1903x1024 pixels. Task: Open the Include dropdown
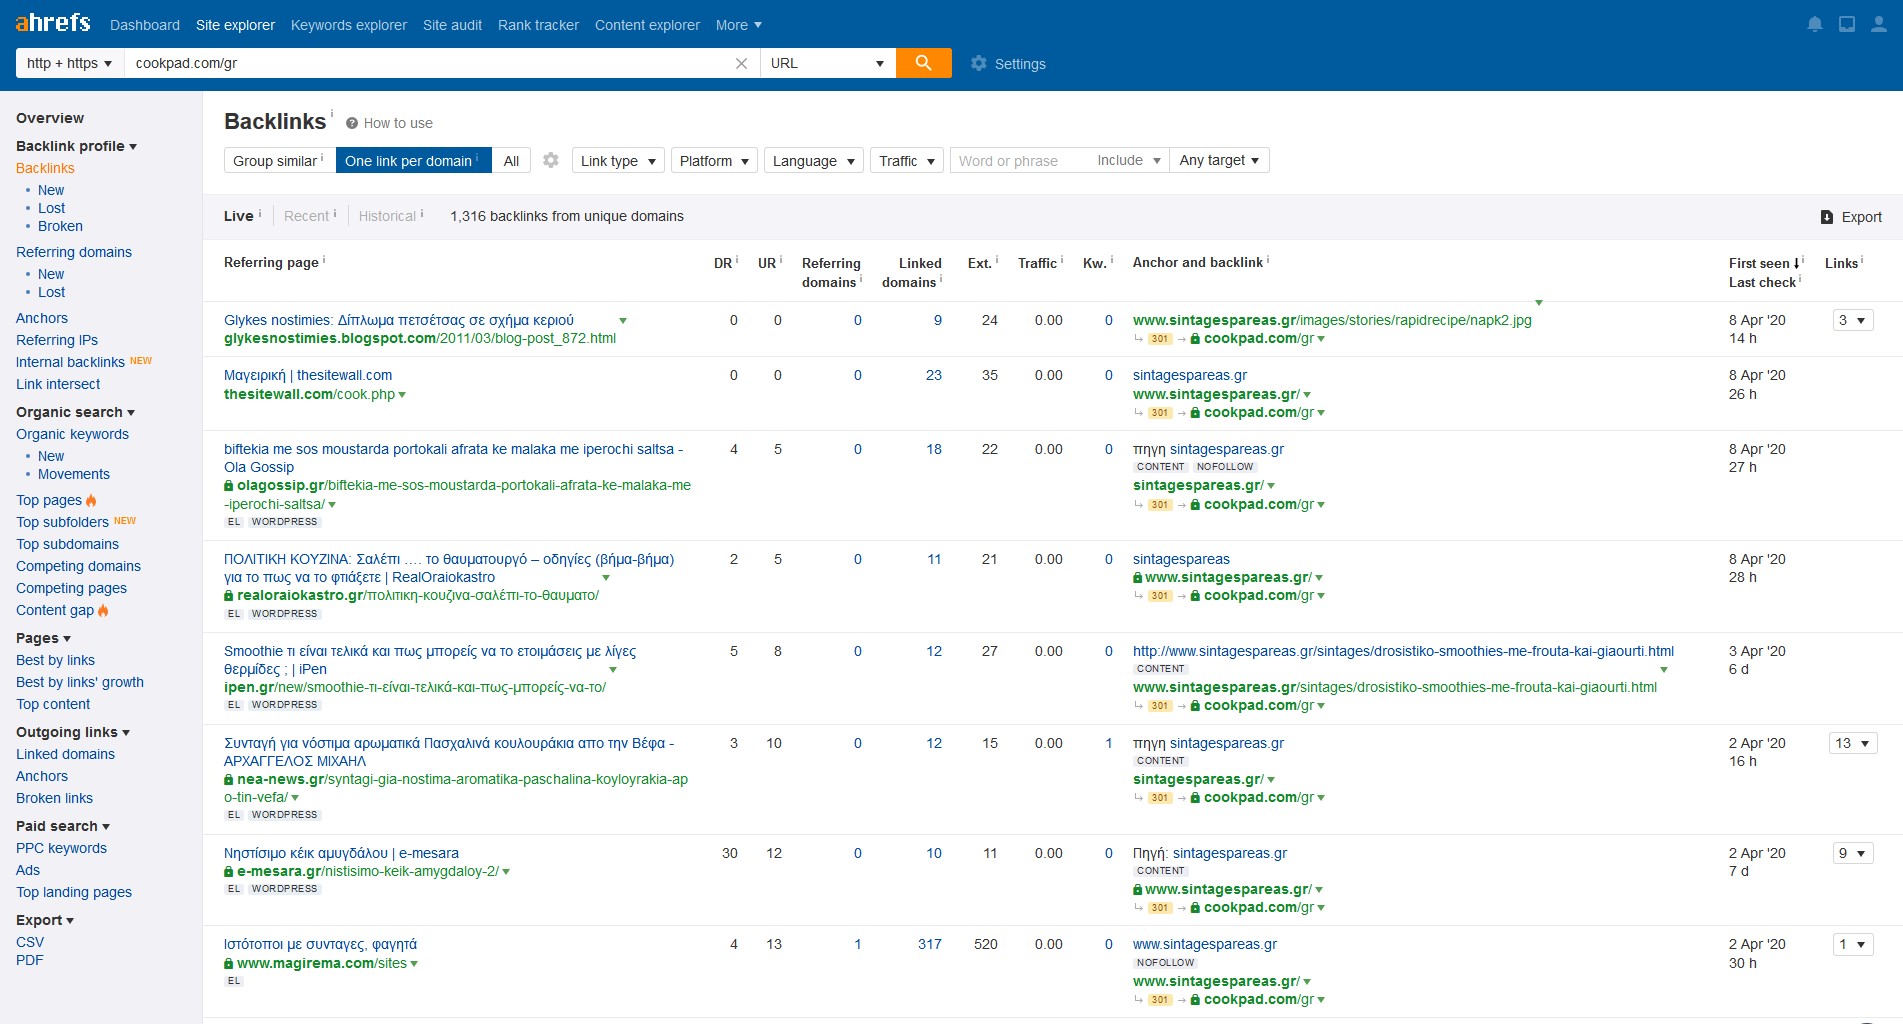coord(1129,160)
